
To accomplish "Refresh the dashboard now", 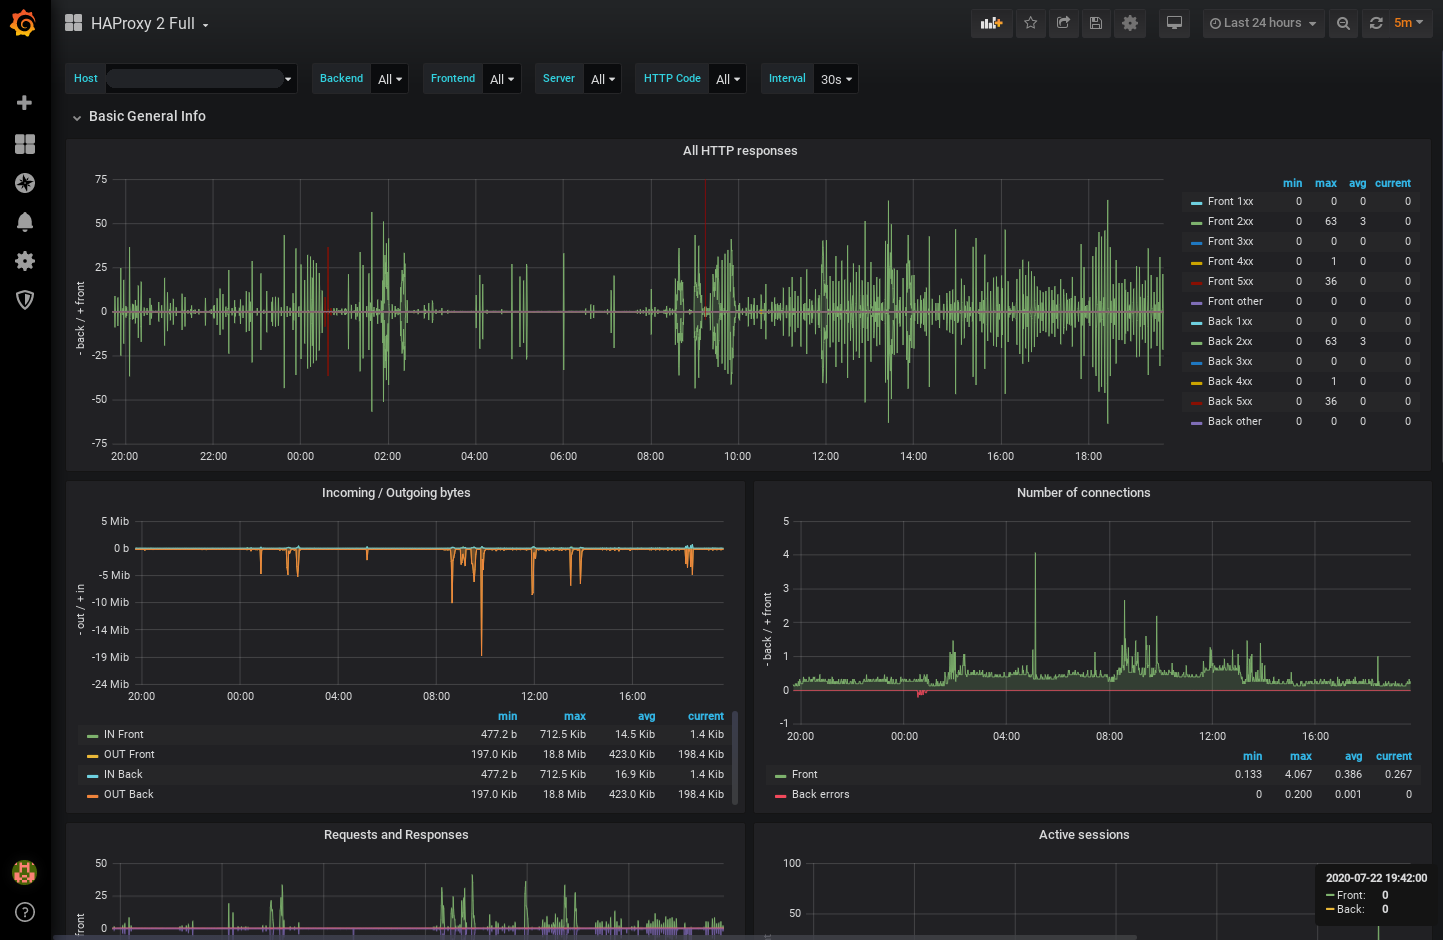I will tap(1376, 23).
